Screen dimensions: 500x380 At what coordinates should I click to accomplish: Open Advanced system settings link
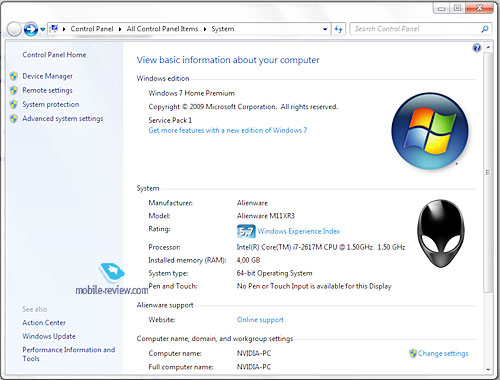63,119
